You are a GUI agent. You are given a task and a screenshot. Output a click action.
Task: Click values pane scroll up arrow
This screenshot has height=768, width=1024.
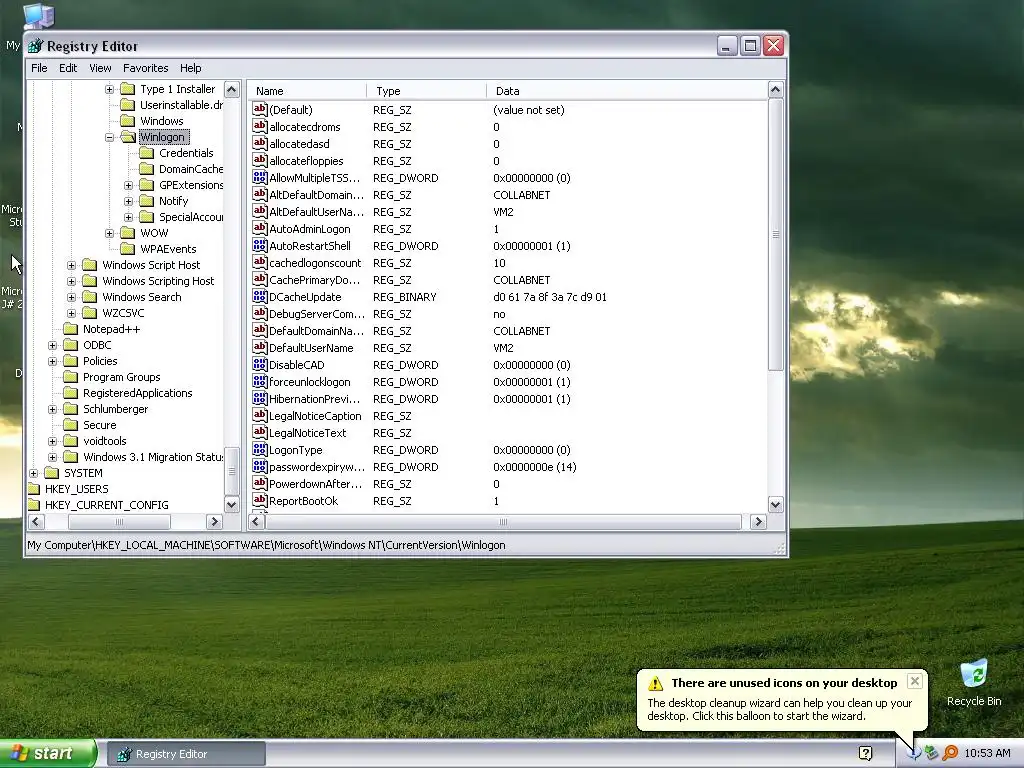[x=775, y=90]
